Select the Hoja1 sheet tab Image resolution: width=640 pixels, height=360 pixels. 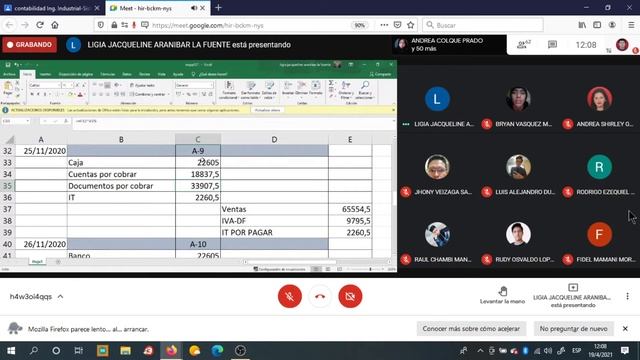point(37,262)
